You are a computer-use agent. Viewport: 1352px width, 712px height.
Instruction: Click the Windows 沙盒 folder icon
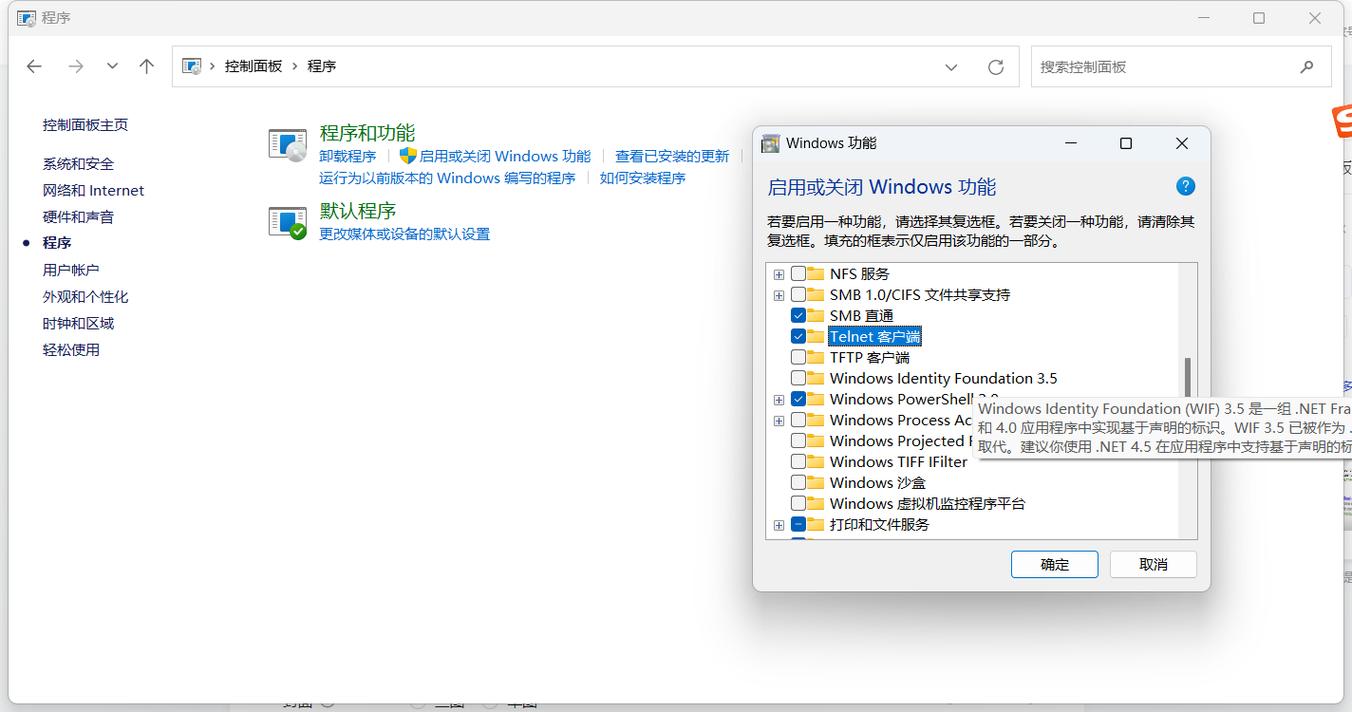pos(815,482)
